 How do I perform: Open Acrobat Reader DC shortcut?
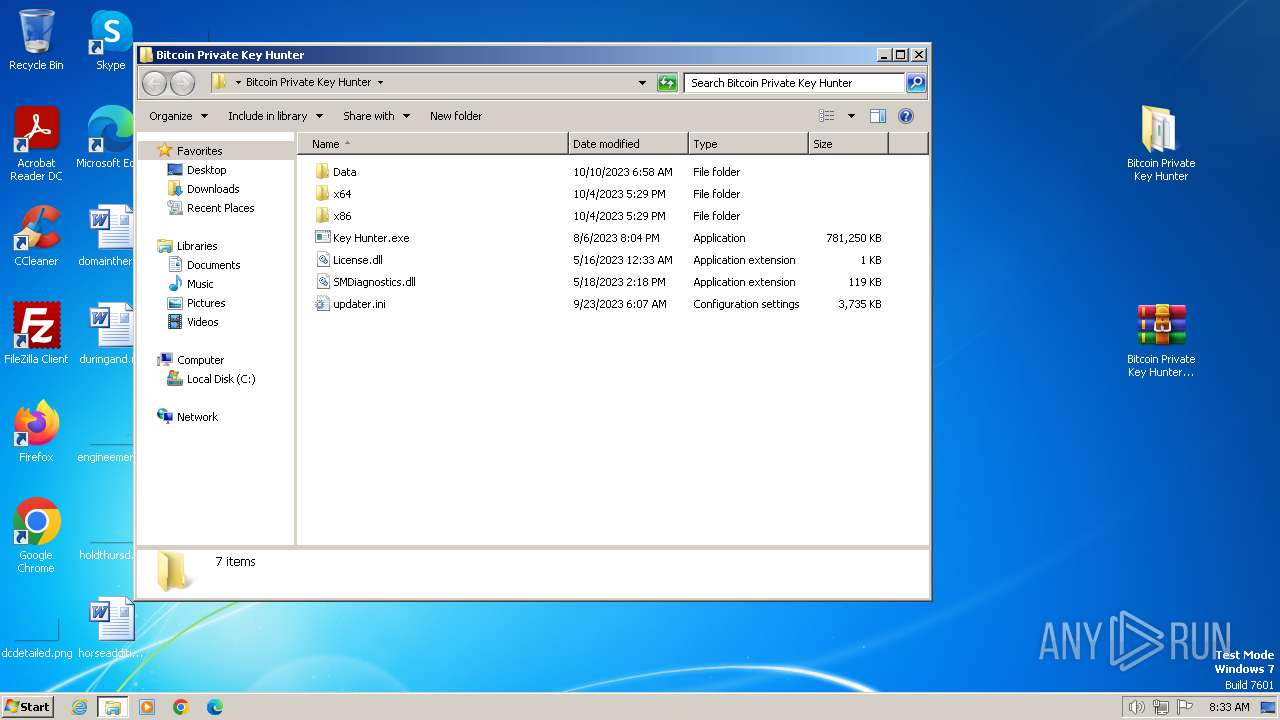(x=36, y=144)
